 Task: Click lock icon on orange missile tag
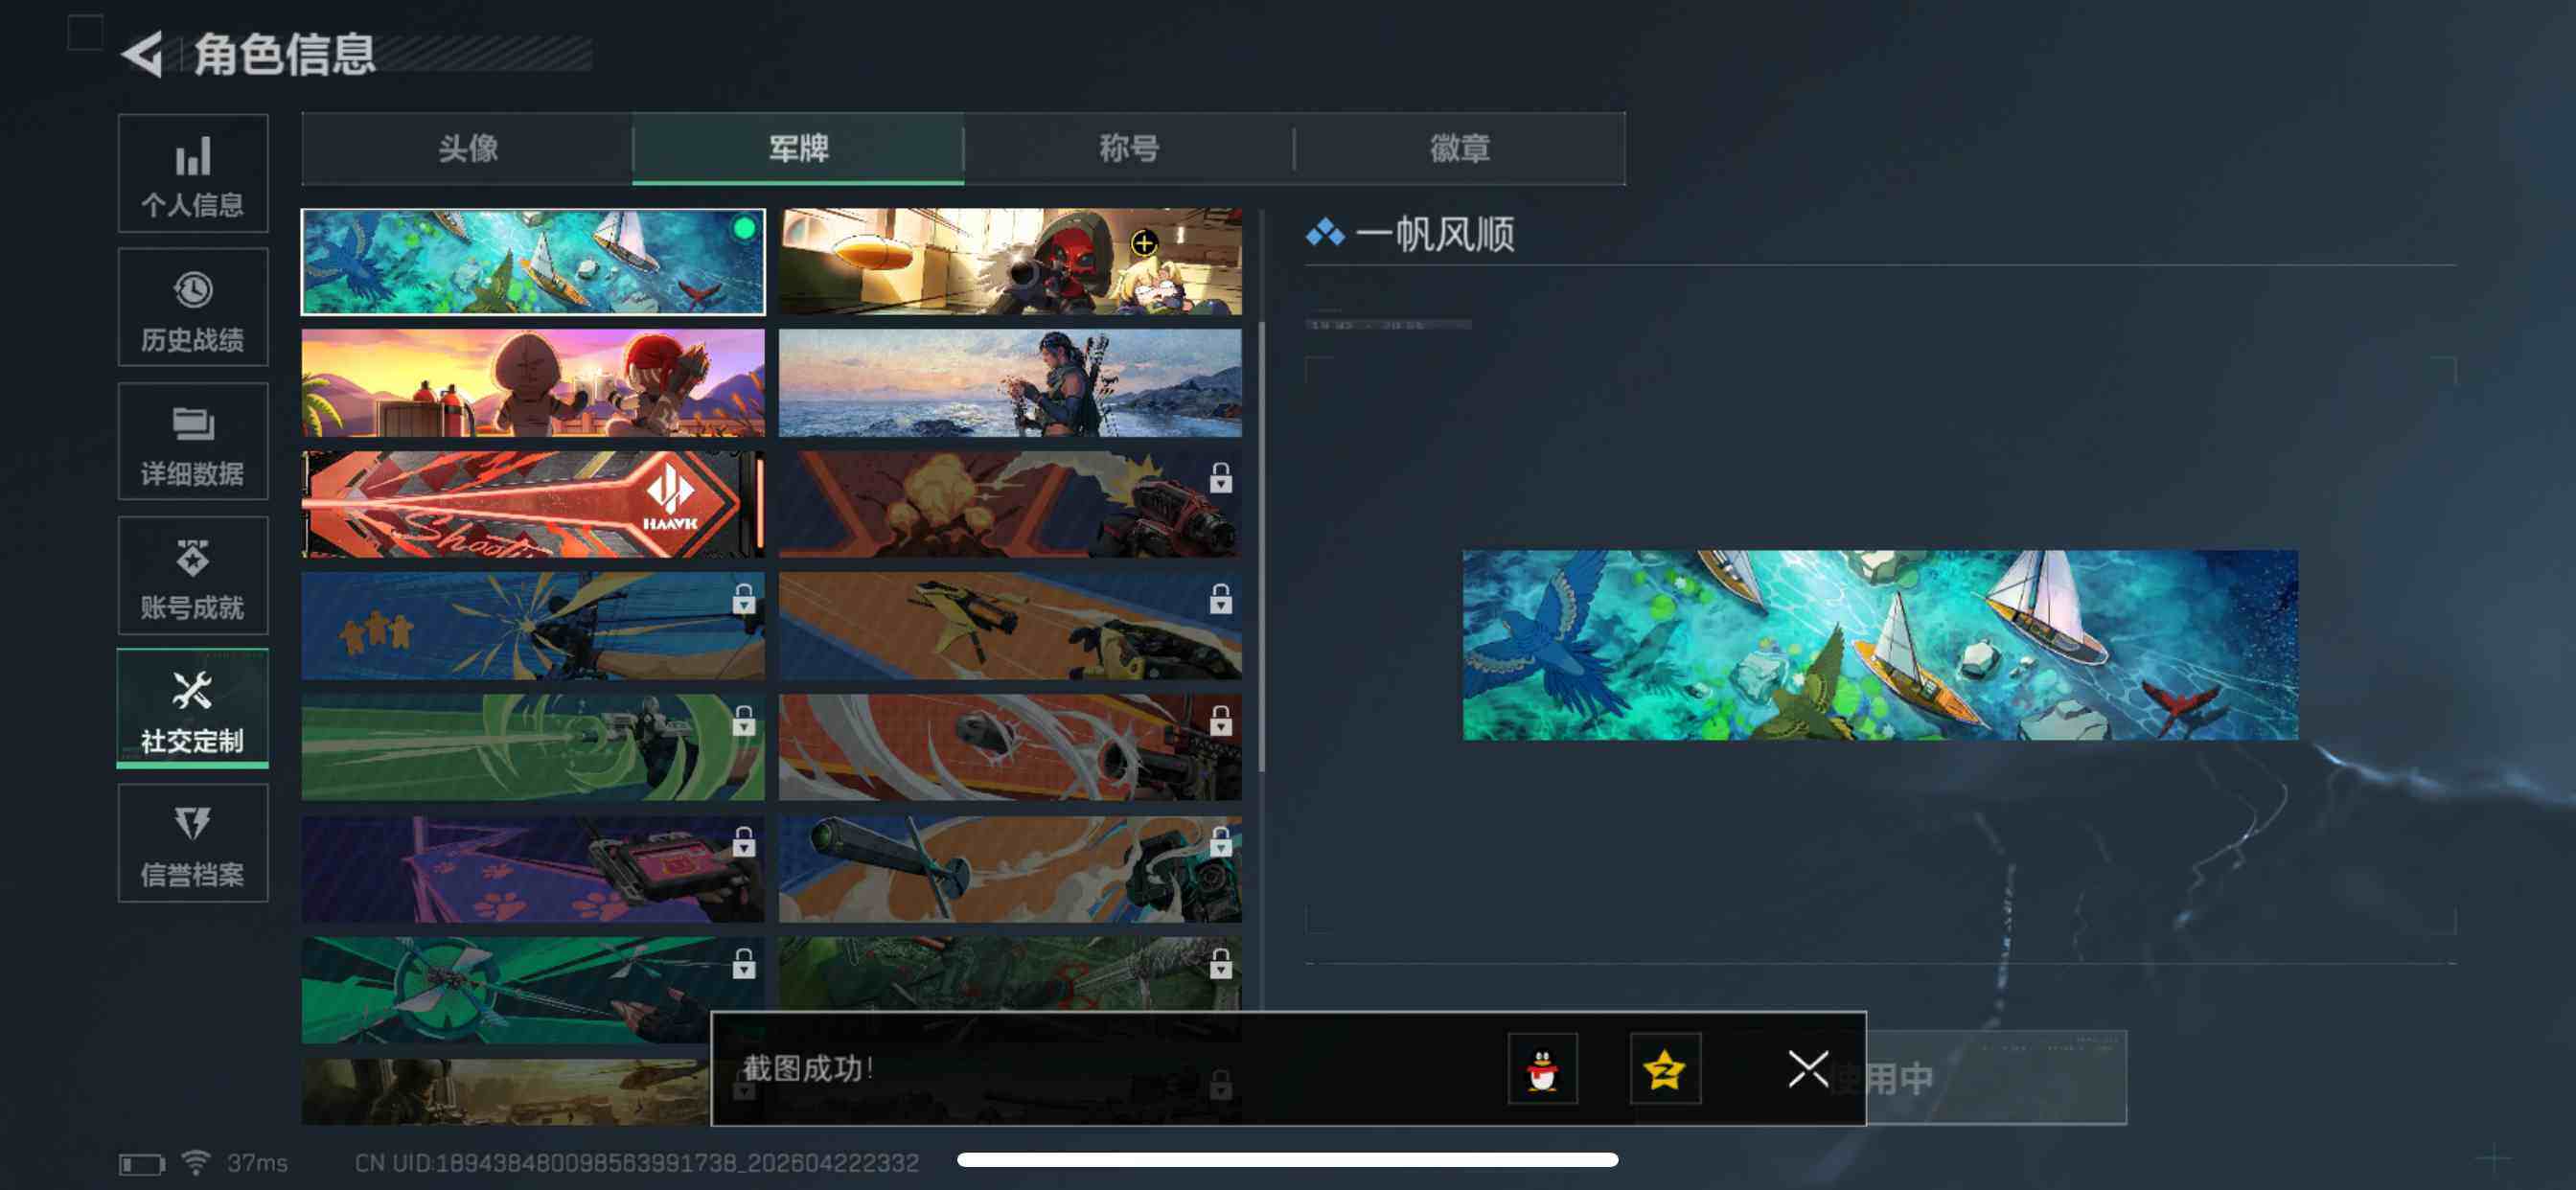1220,842
